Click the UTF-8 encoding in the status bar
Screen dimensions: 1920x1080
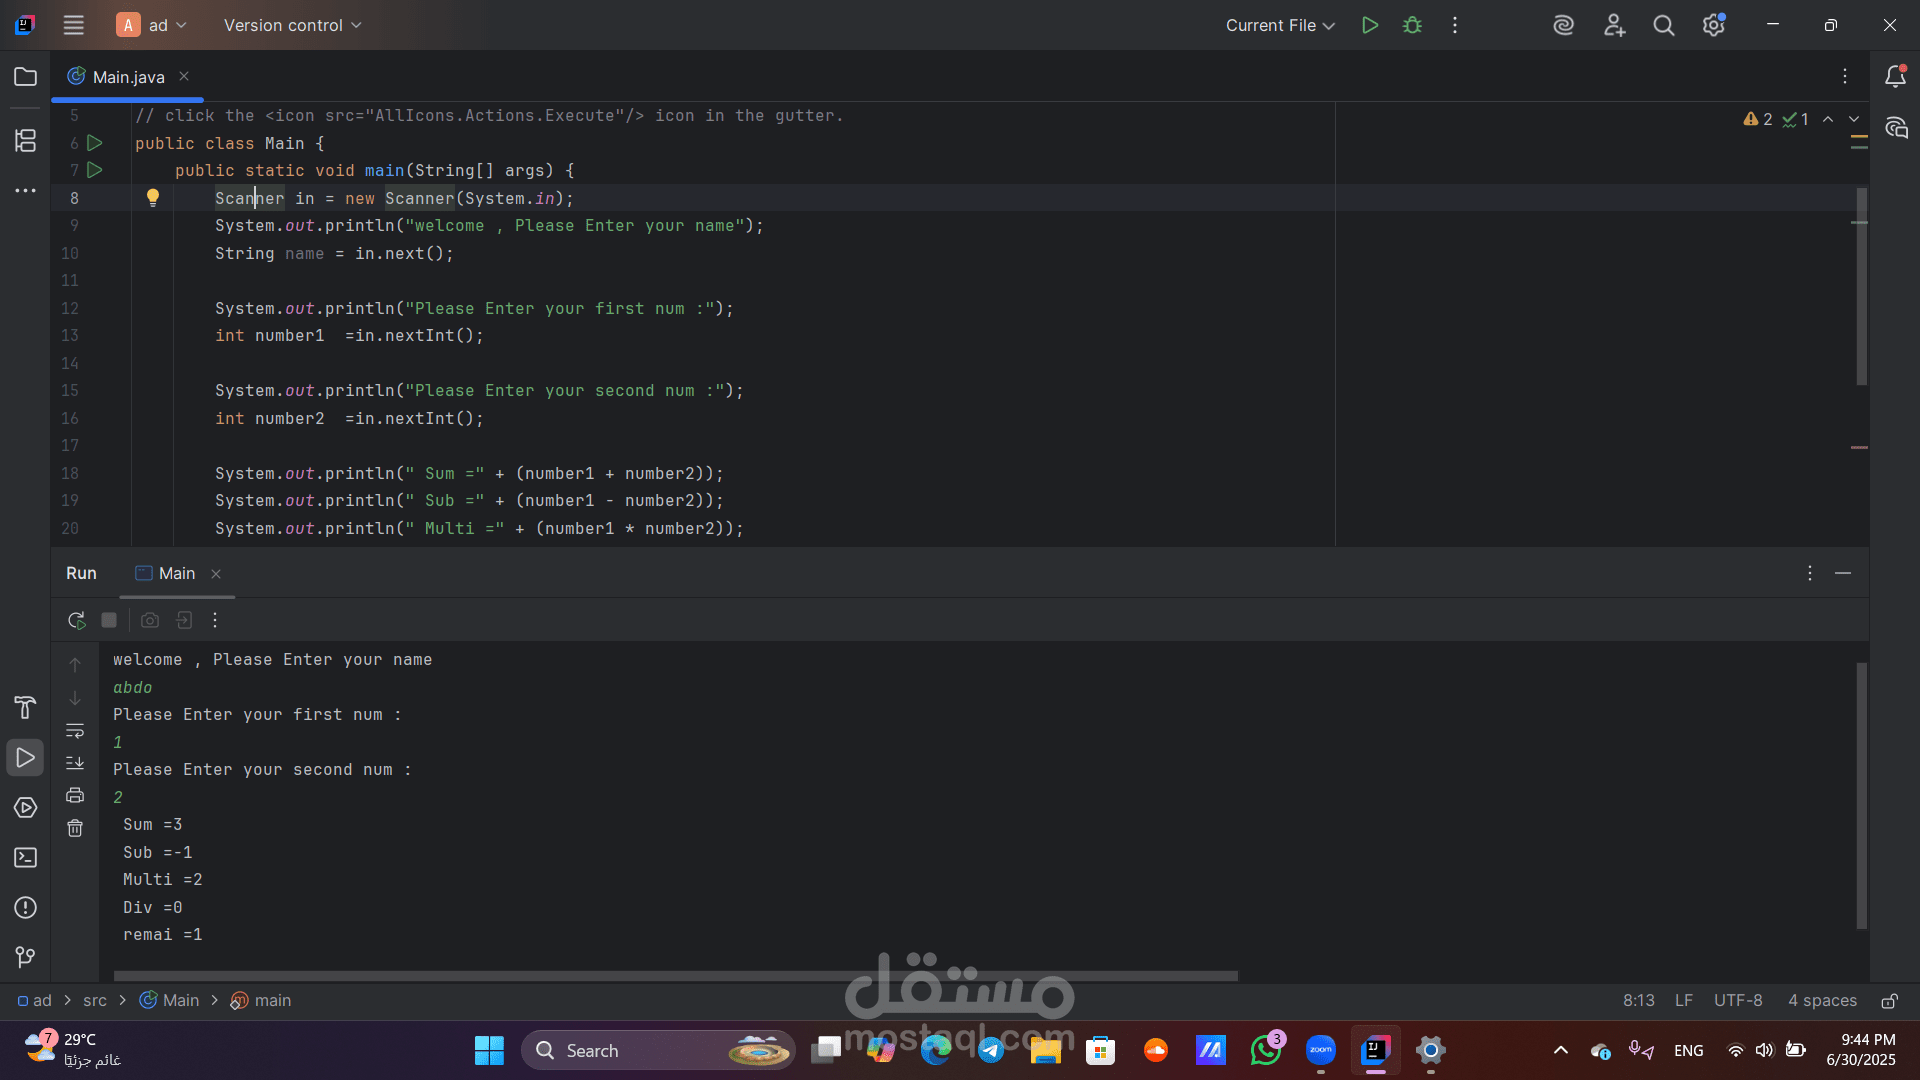point(1738,1001)
